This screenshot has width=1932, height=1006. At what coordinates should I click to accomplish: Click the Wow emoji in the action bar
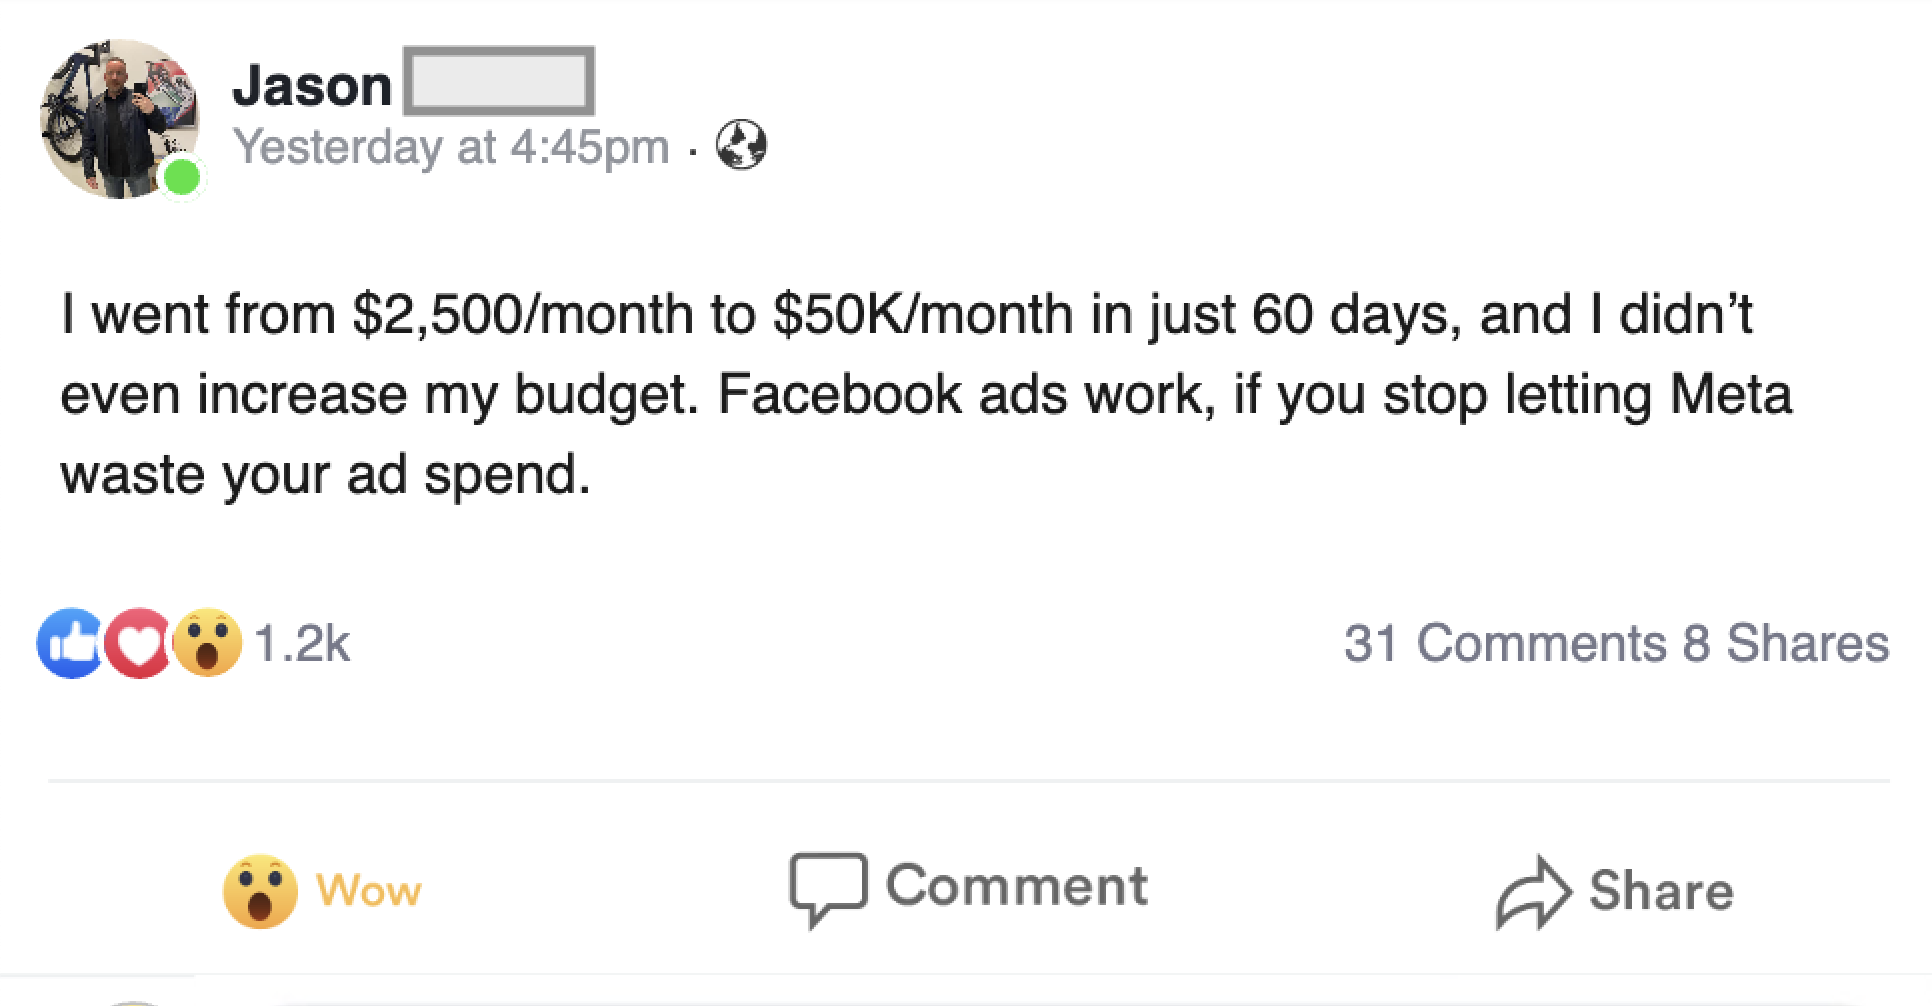point(260,891)
